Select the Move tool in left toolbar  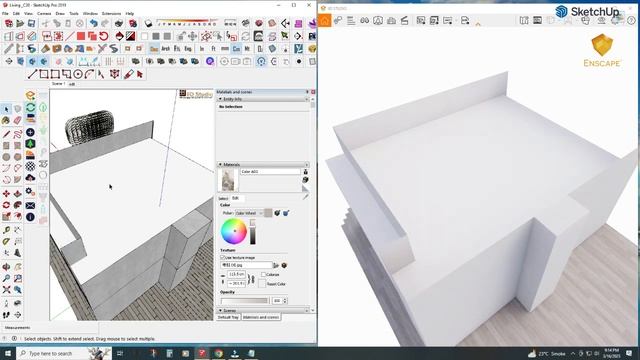[x=6, y=193]
